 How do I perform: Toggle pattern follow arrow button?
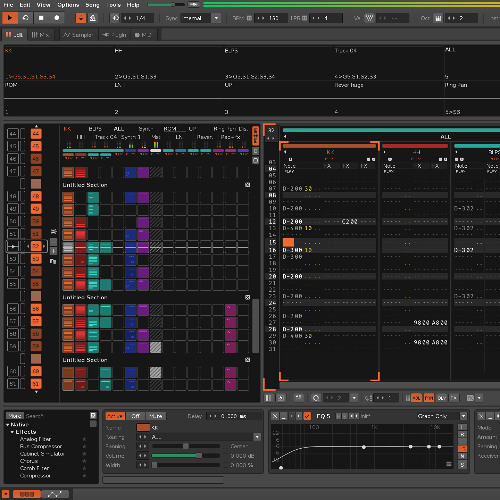pos(81,18)
